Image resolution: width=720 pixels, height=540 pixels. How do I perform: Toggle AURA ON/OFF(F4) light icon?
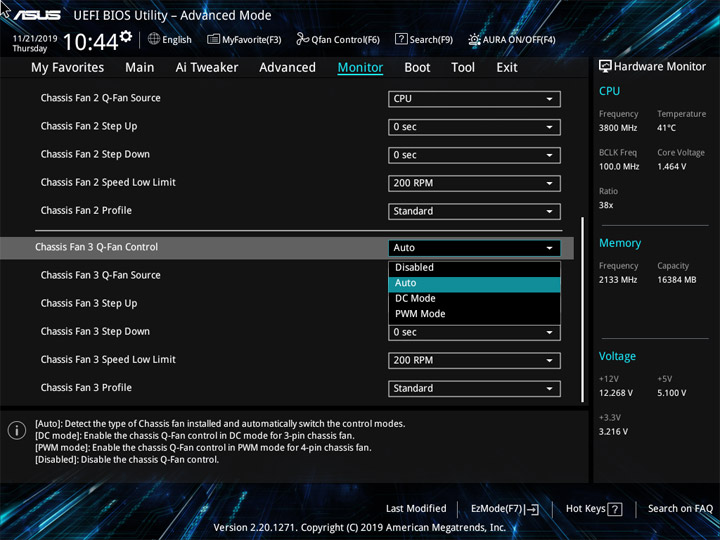coord(474,39)
